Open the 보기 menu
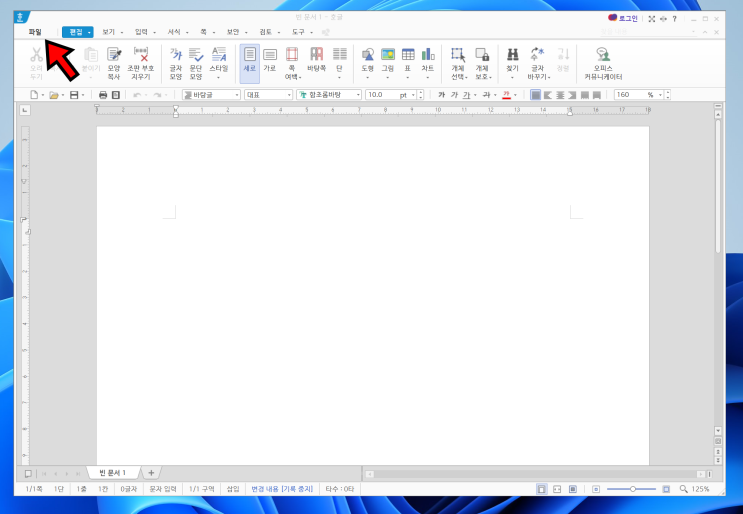Screen dimensions: 743x514 [x=109, y=32]
